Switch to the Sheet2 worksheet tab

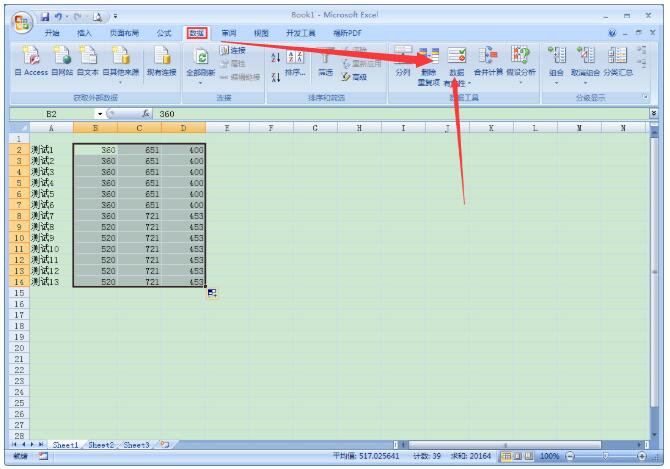point(100,444)
